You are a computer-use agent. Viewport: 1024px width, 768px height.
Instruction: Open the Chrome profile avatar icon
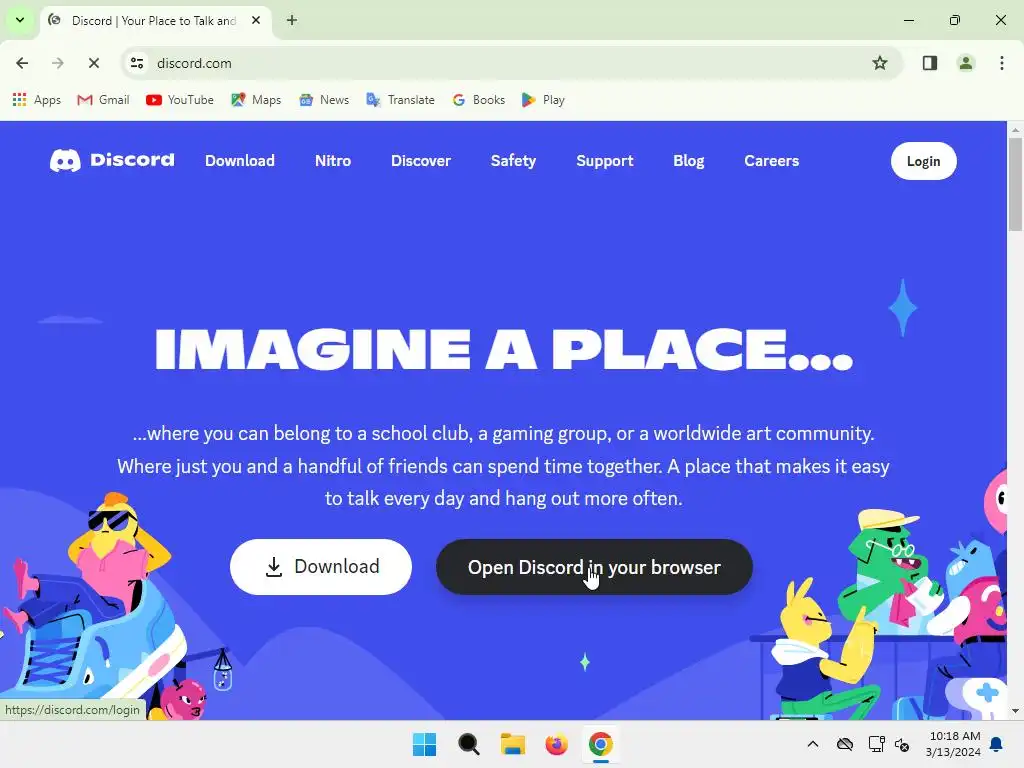click(x=966, y=63)
